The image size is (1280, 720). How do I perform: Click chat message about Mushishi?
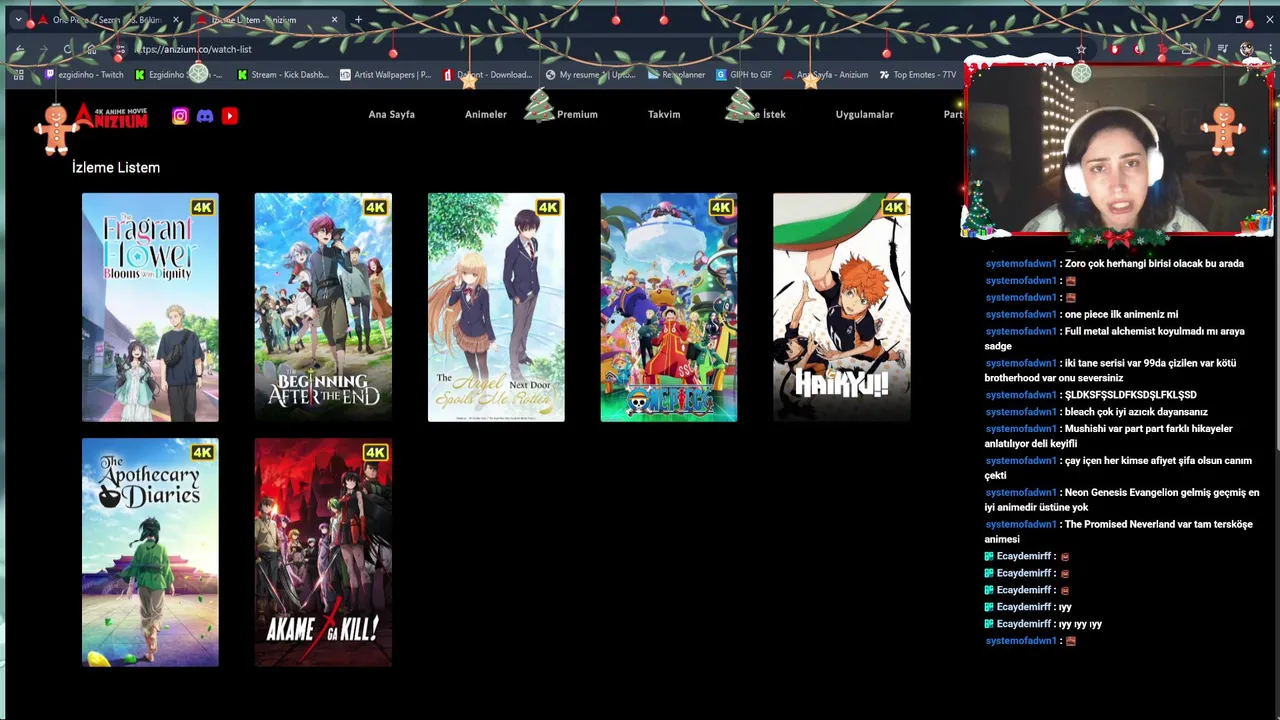pyautogui.click(x=1108, y=436)
